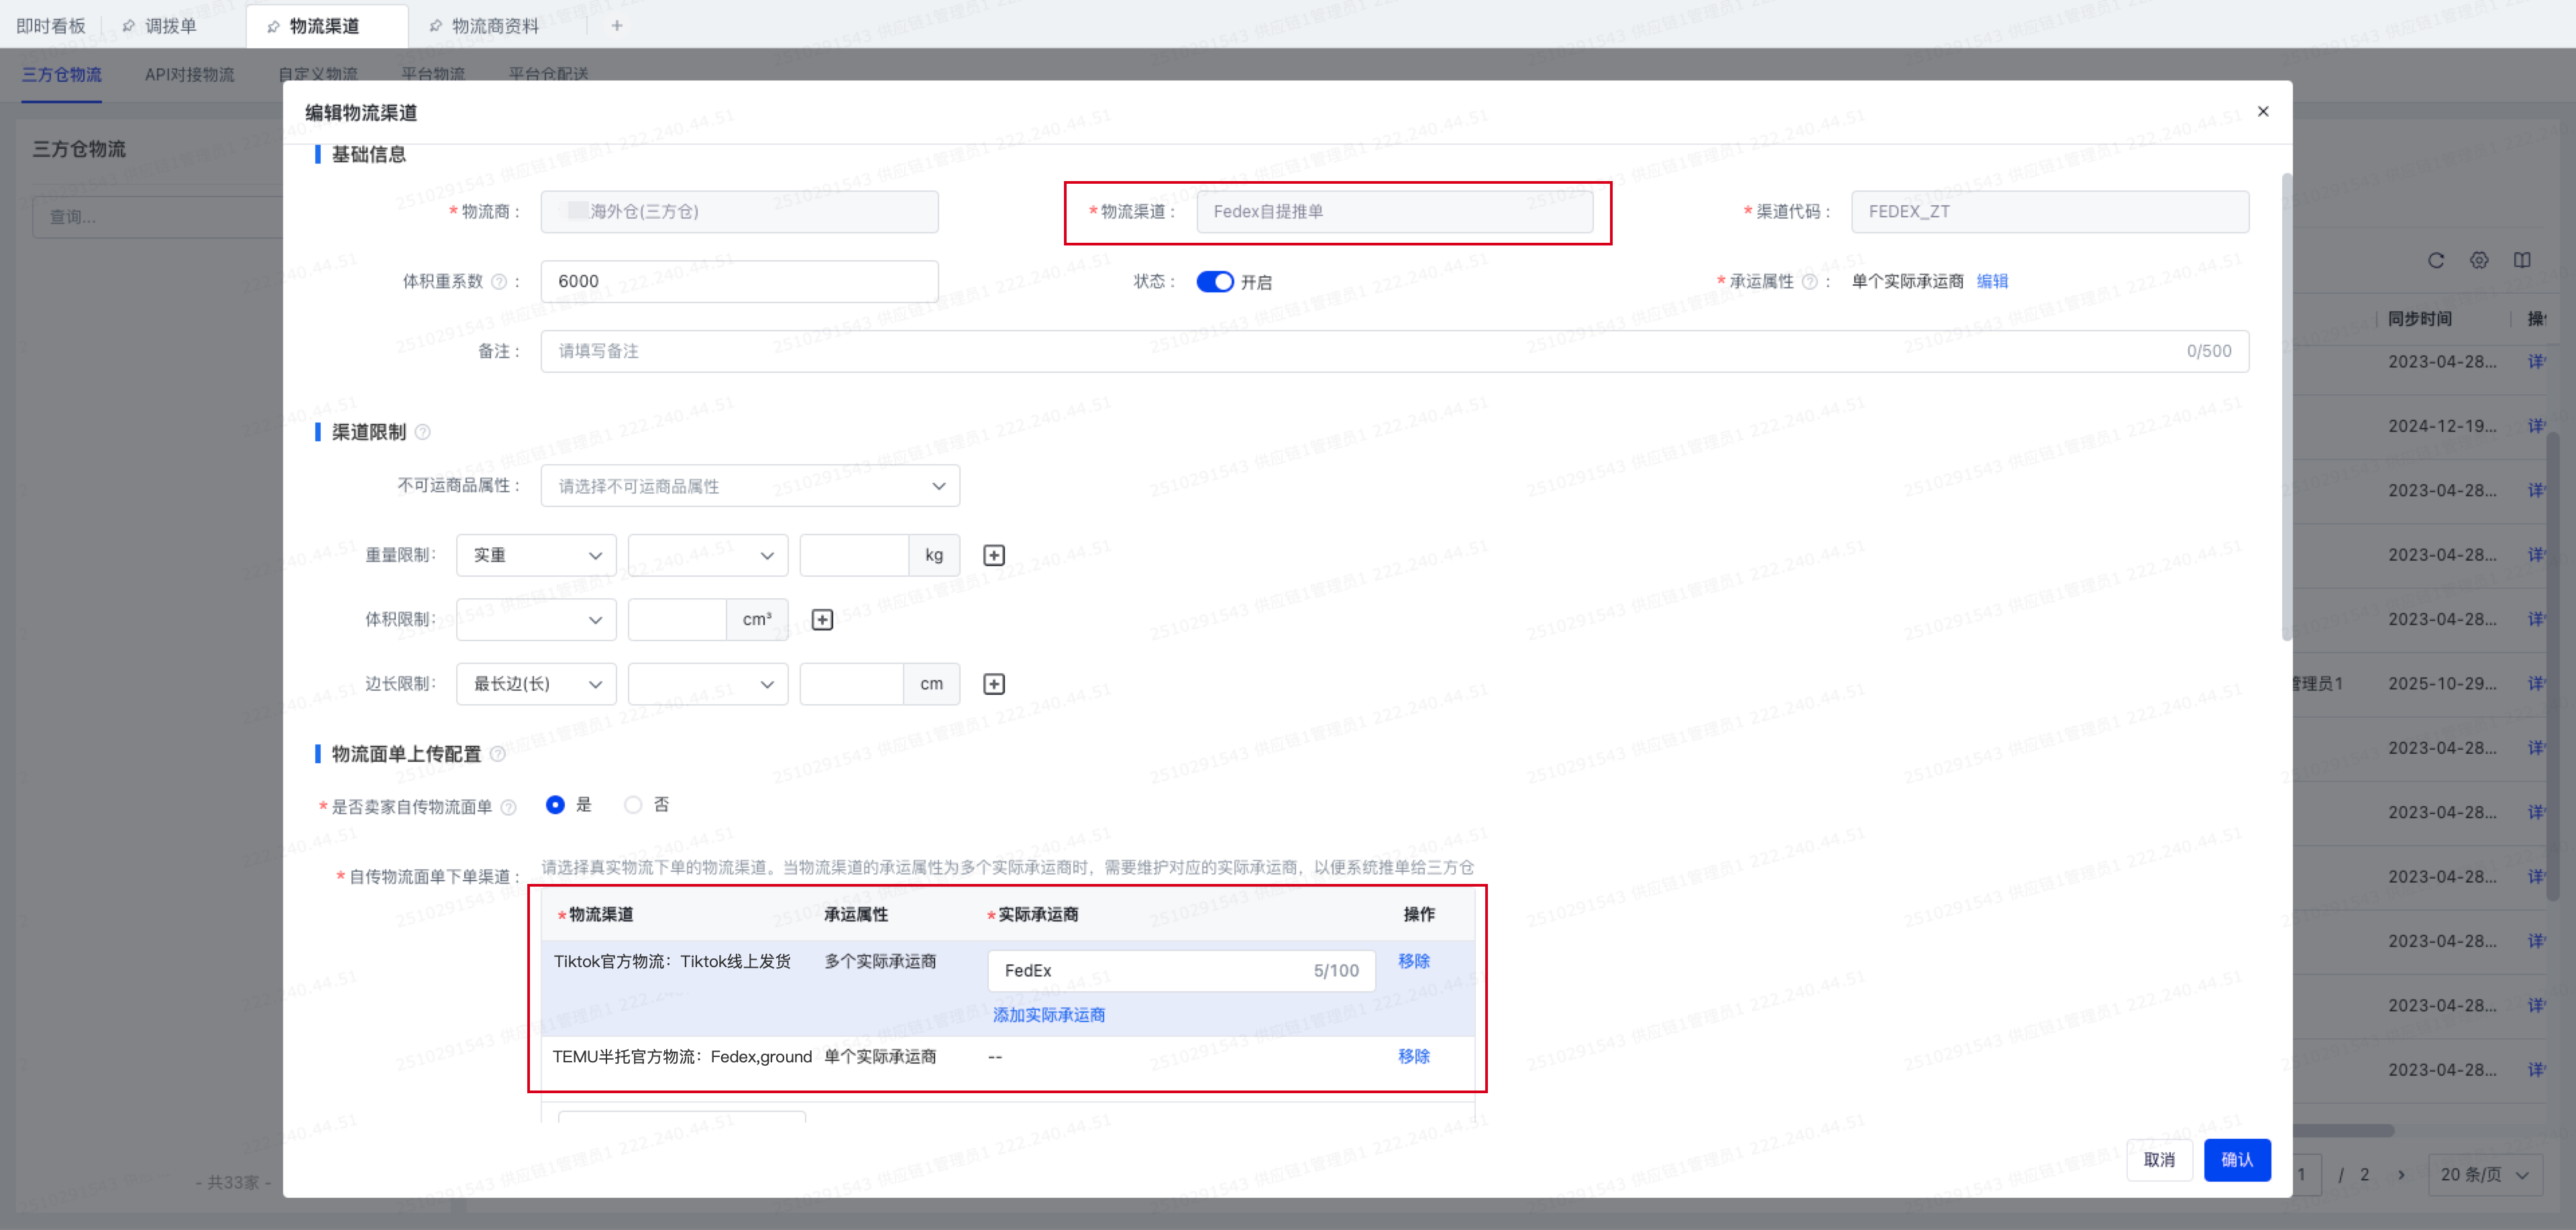This screenshot has height=1230, width=2576.
Task: Select 是 for seller self-upload label
Action: click(x=555, y=805)
